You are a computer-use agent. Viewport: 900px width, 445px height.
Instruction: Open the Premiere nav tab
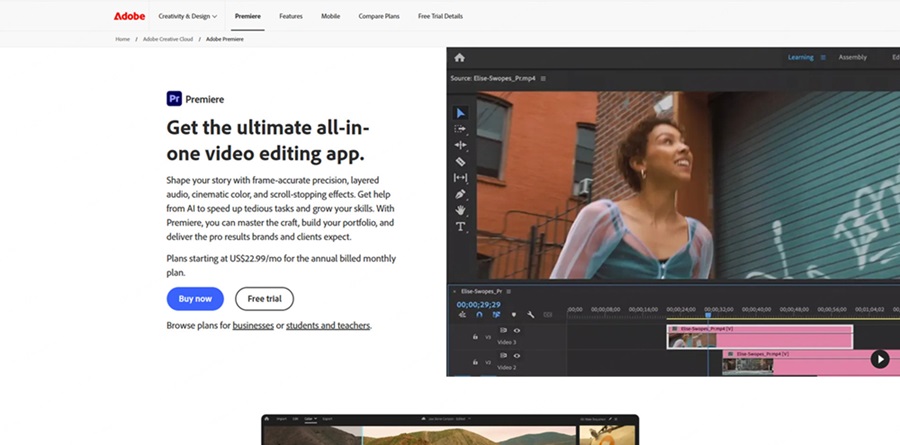pyautogui.click(x=248, y=16)
